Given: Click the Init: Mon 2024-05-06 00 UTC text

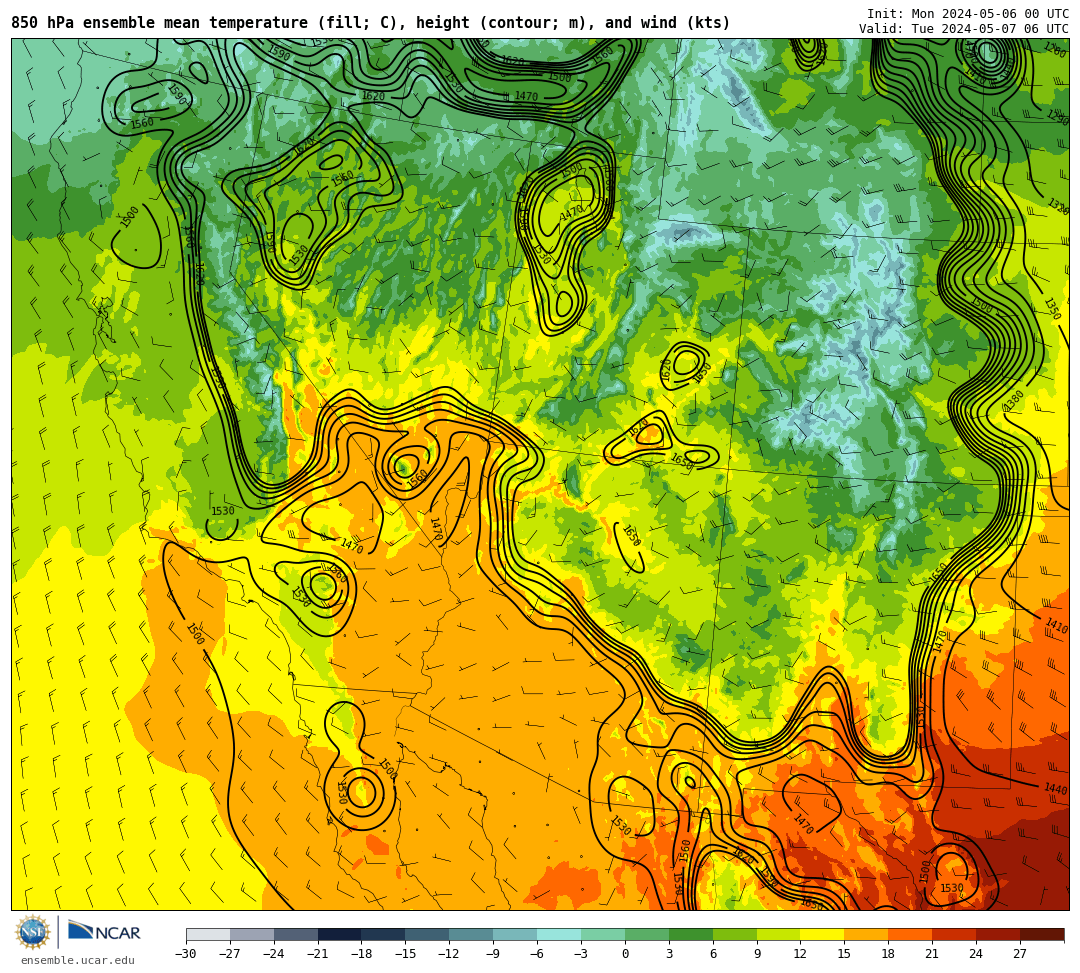Looking at the screenshot, I should tap(968, 14).
